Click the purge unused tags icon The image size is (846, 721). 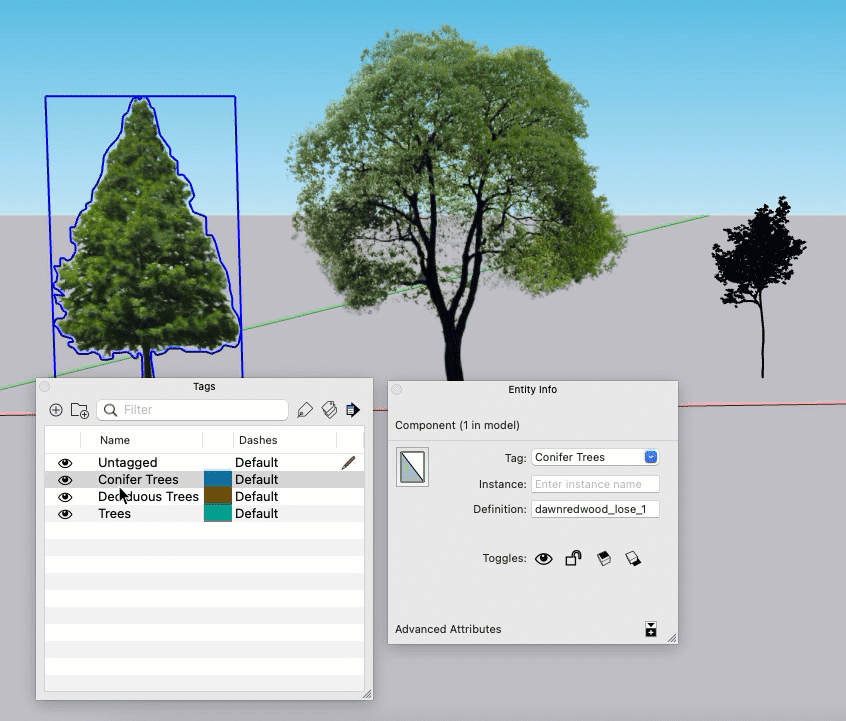click(x=330, y=411)
